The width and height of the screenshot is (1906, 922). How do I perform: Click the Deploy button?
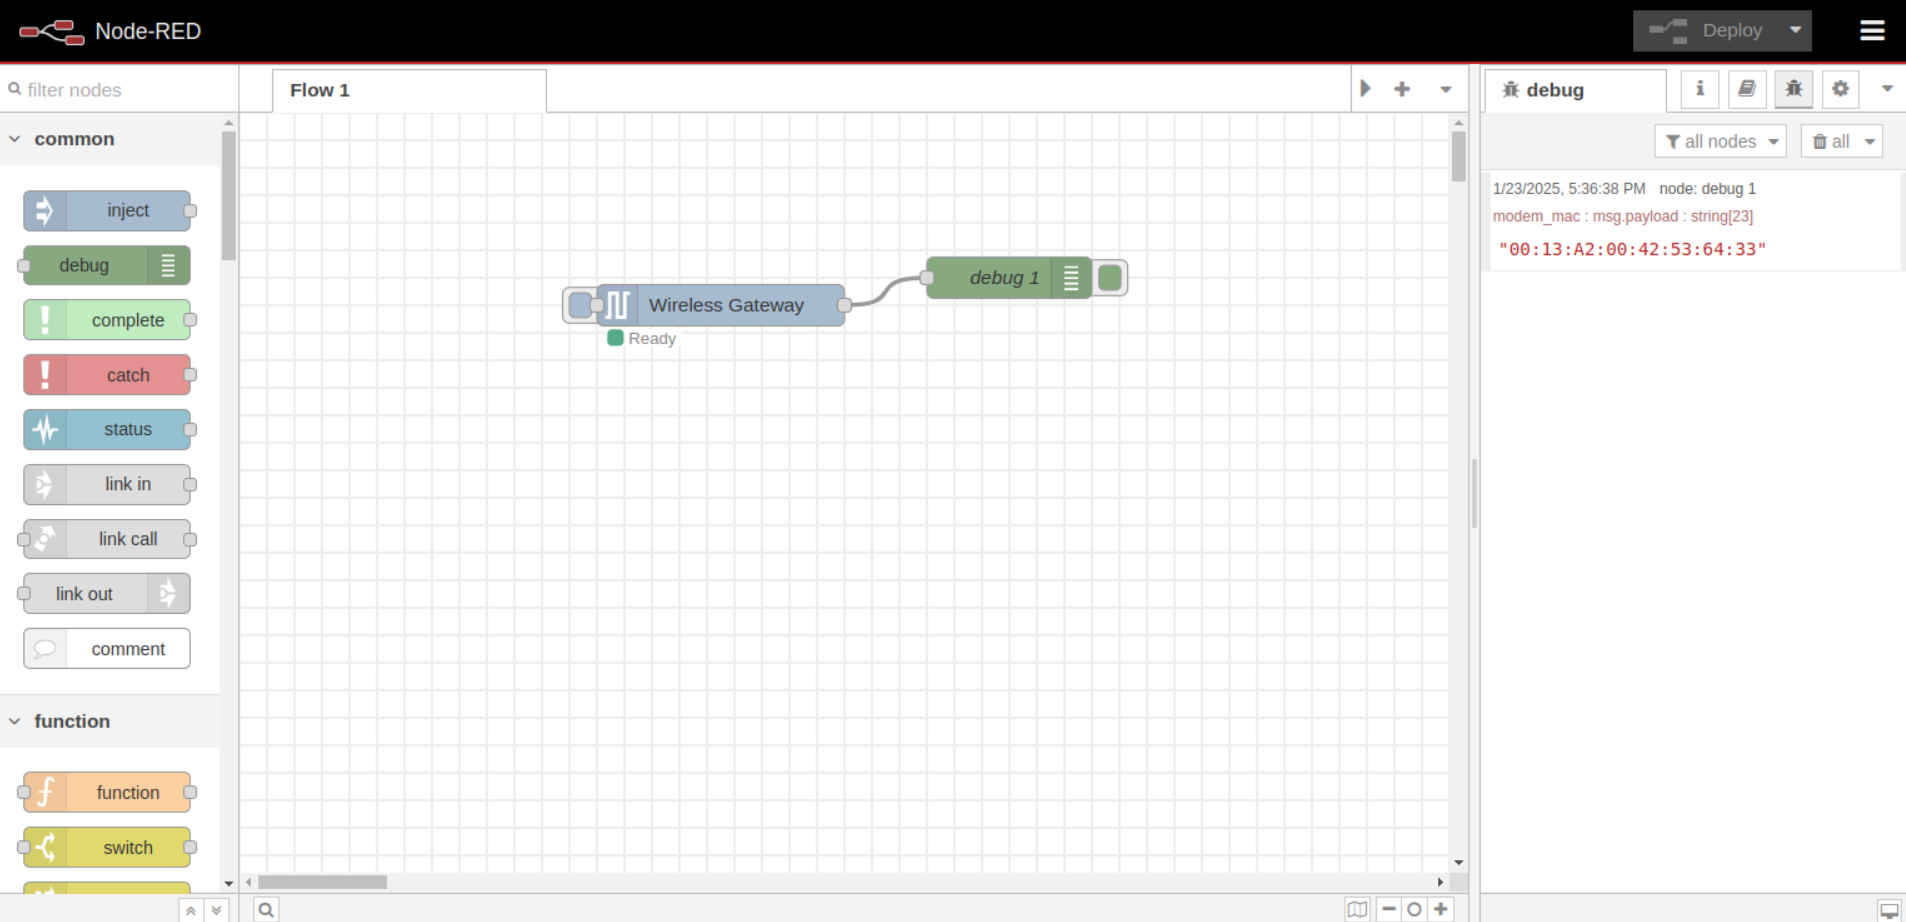(x=1706, y=31)
